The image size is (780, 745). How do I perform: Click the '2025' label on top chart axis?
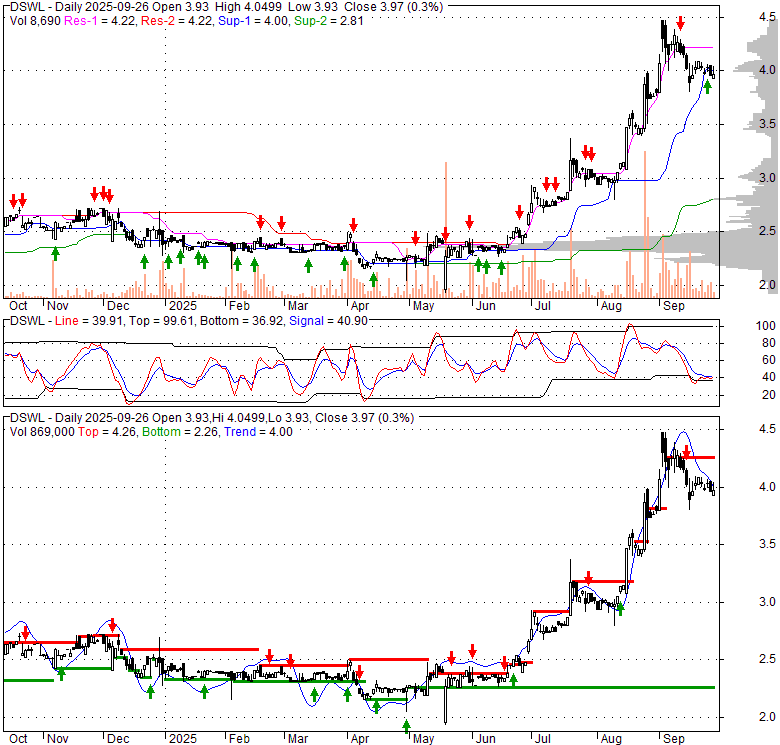click(183, 306)
